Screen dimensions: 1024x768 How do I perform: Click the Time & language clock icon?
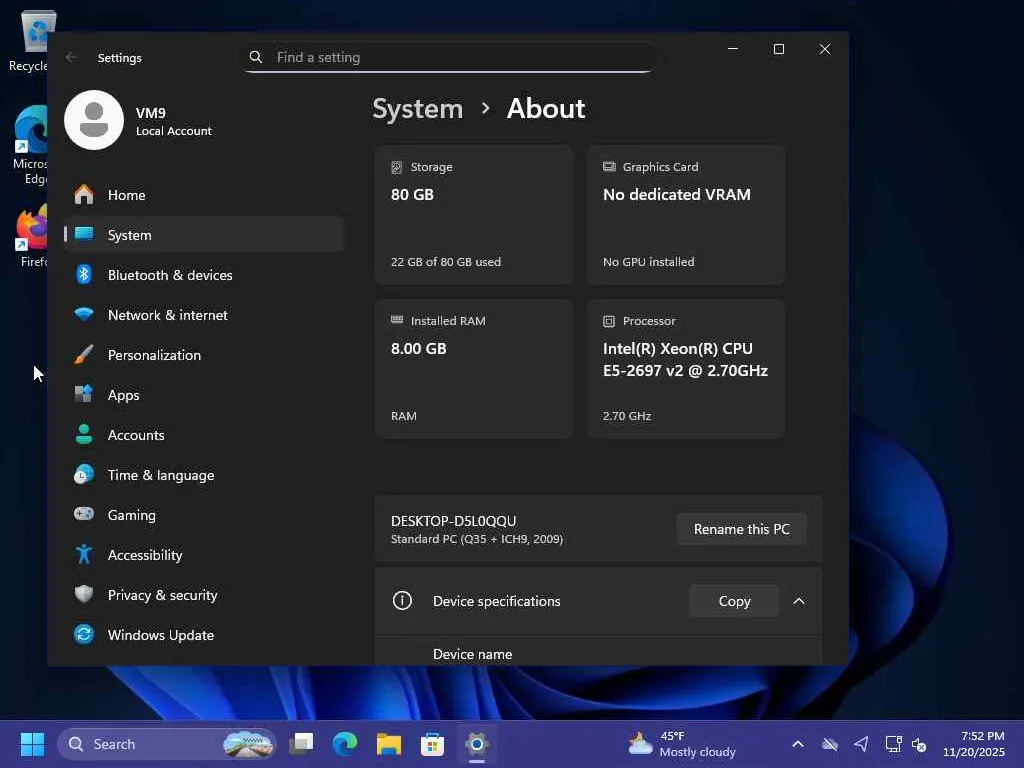click(84, 475)
